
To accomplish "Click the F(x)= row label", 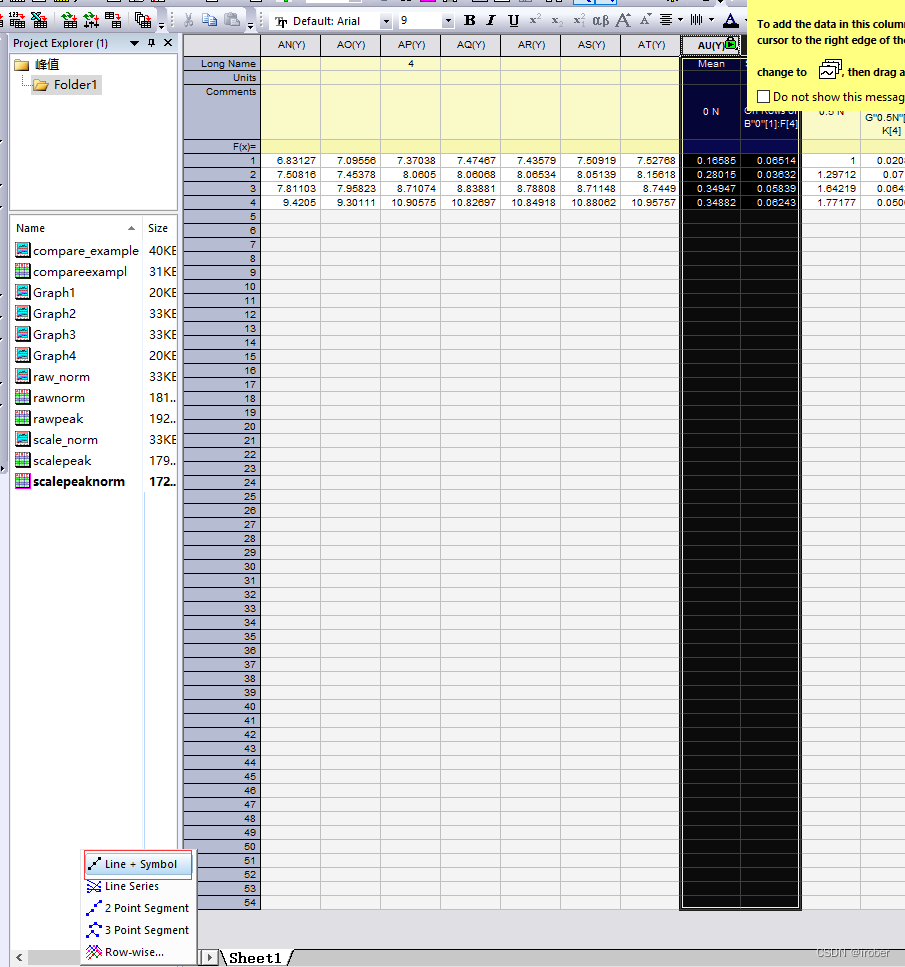I will 221,147.
